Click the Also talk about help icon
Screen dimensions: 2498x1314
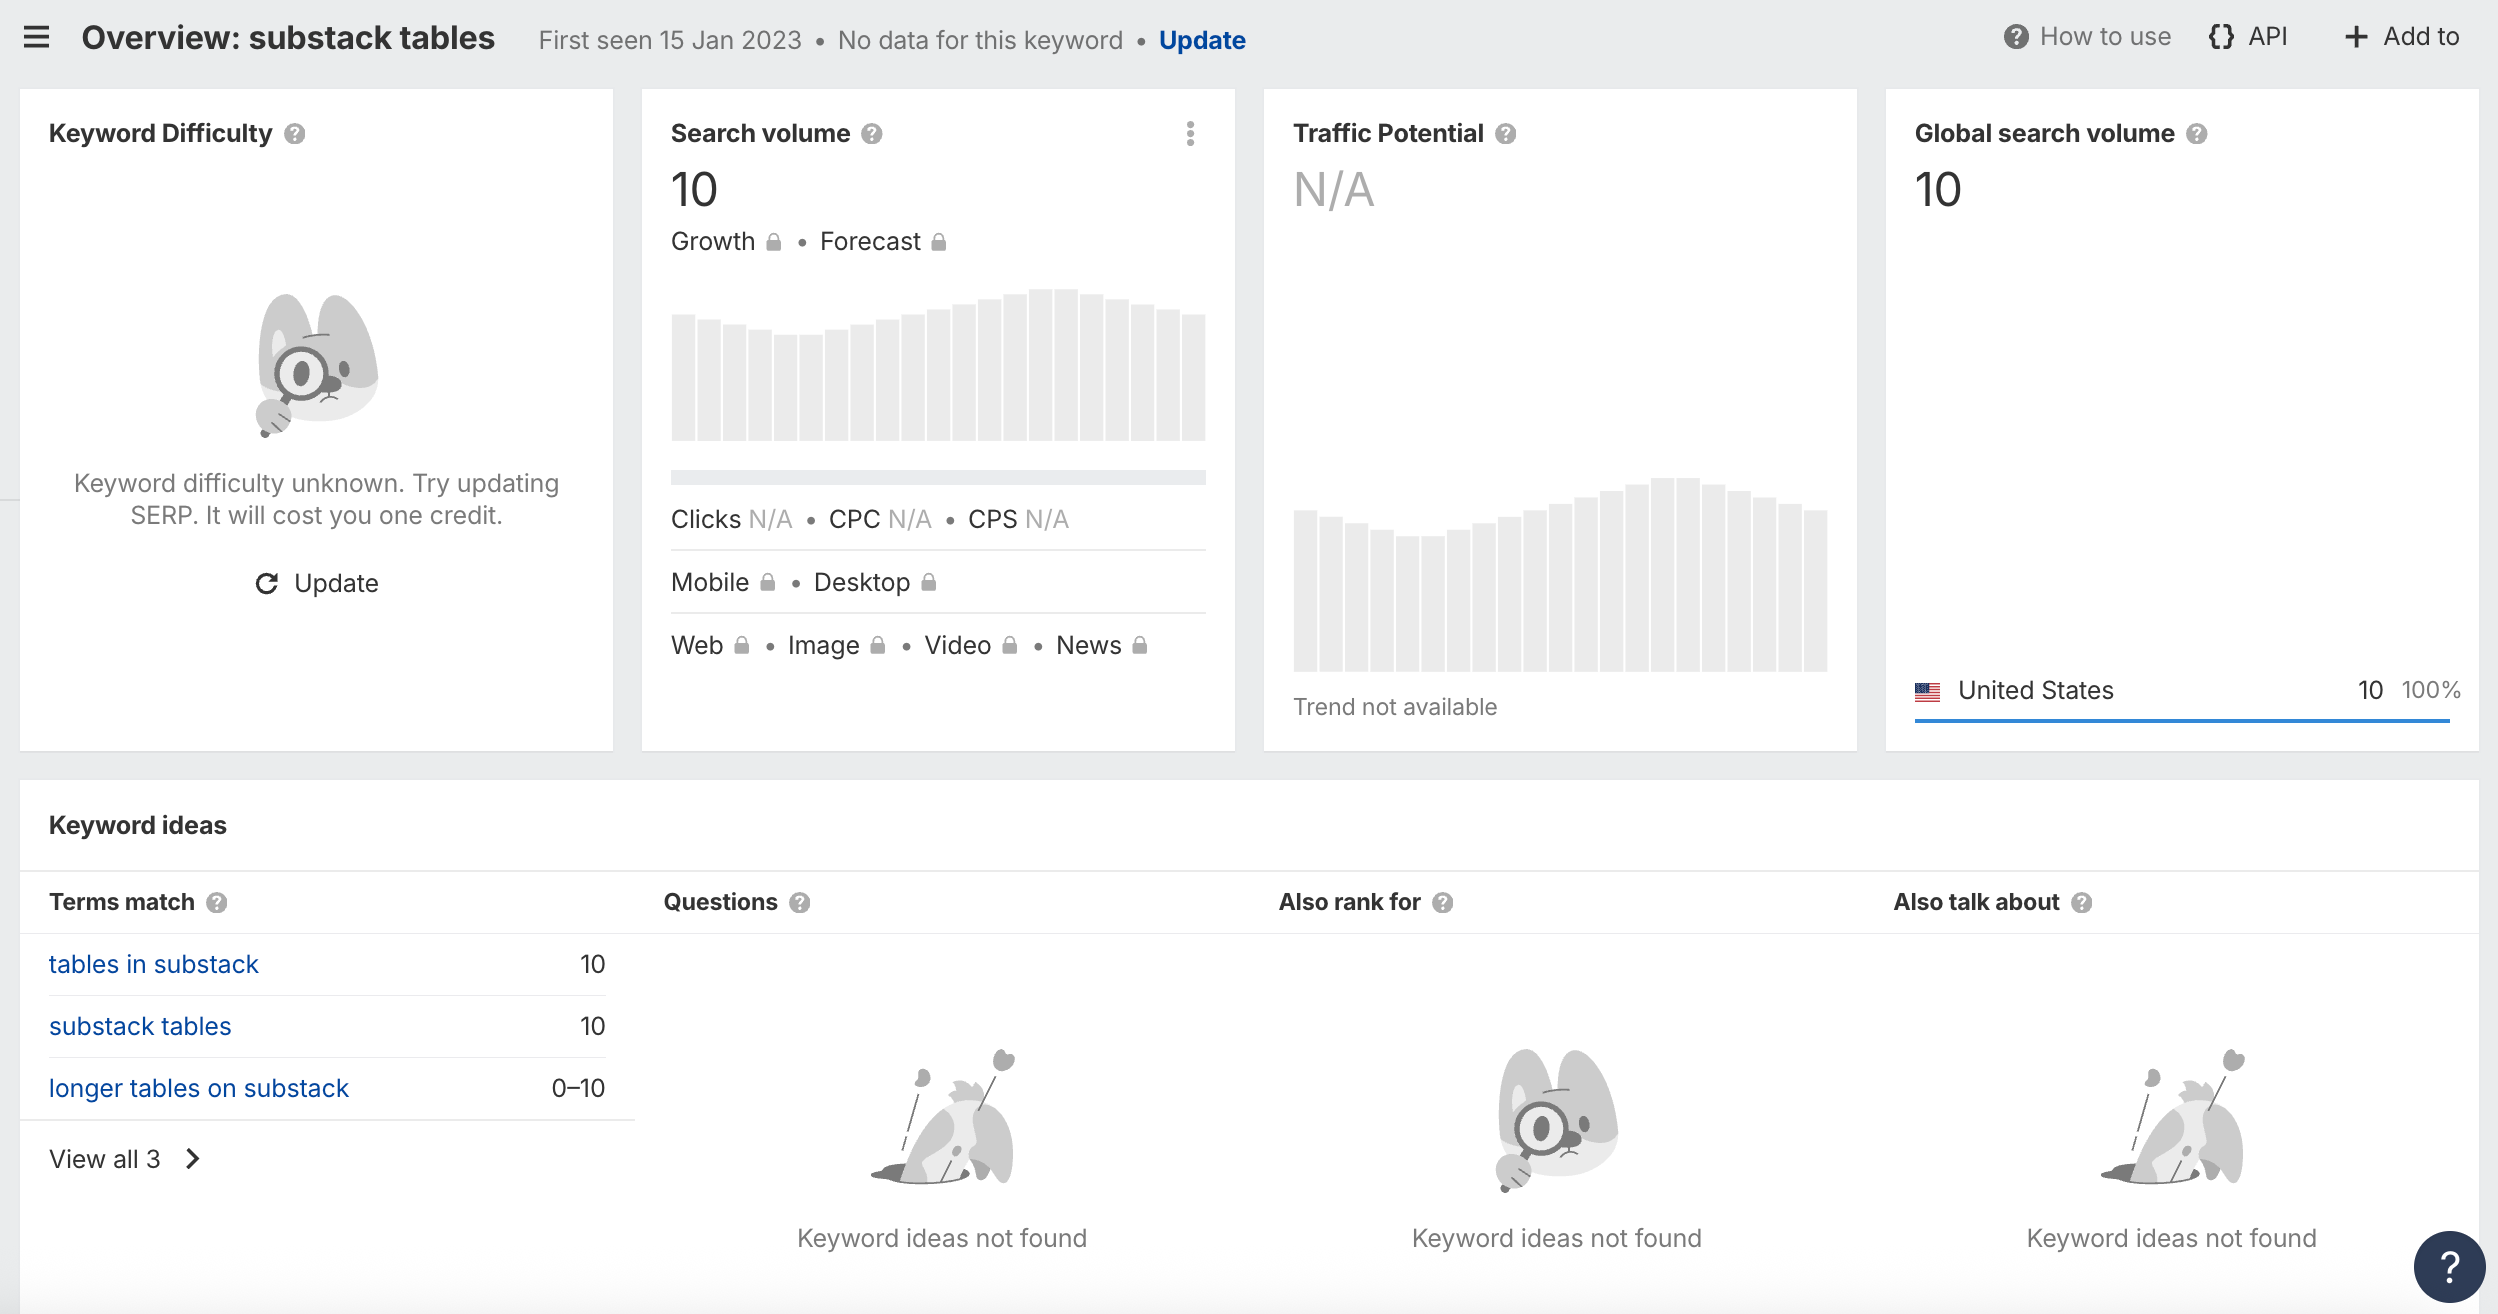pos(2082,903)
